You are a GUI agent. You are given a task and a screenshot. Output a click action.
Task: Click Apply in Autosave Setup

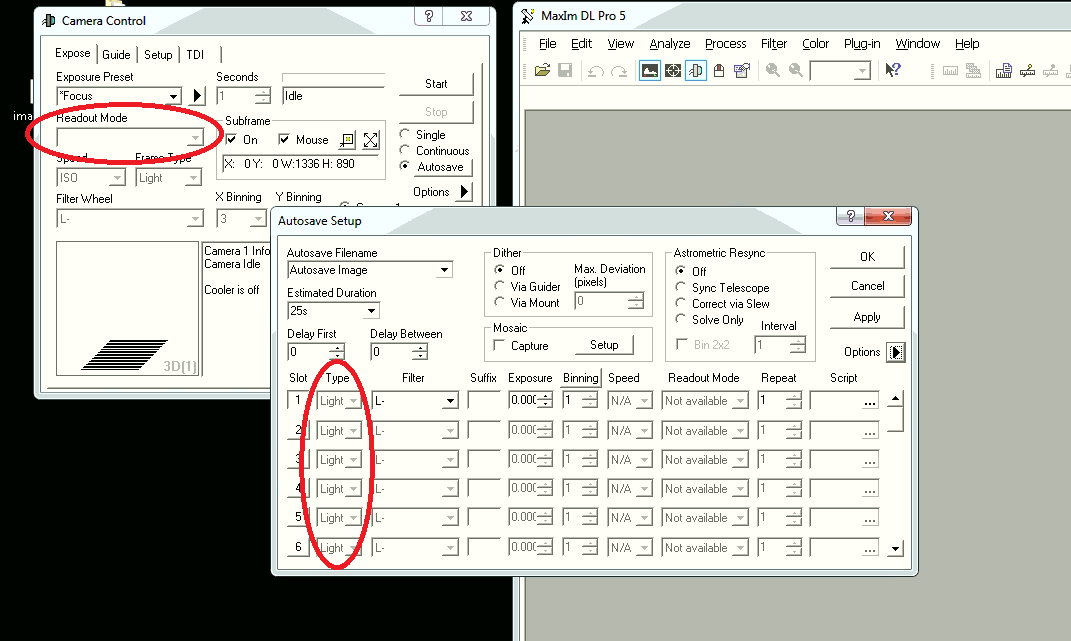(867, 317)
